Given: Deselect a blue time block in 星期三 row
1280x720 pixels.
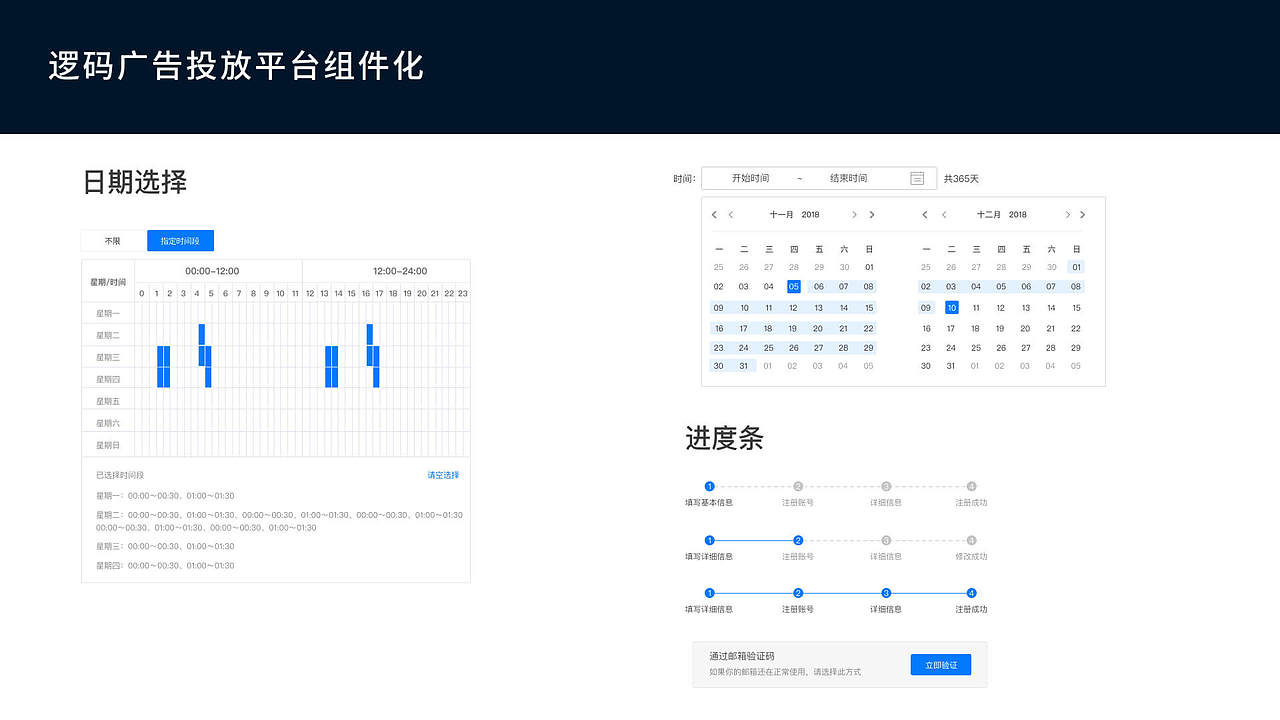Looking at the screenshot, I should (x=163, y=358).
